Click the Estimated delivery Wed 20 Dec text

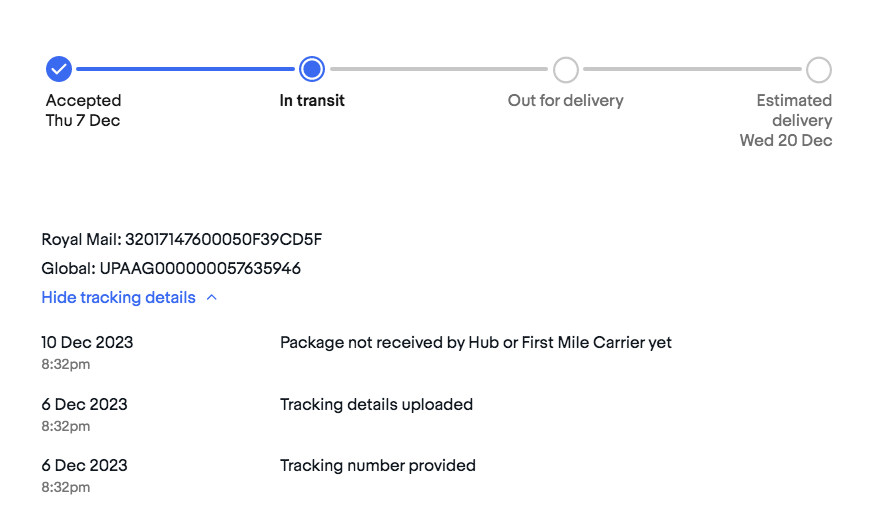tap(786, 121)
